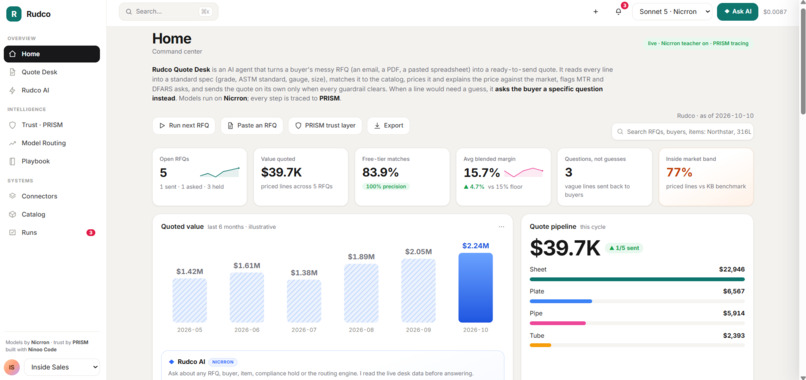Open Questions, not guesses card
The width and height of the screenshot is (806, 380).
pos(604,177)
